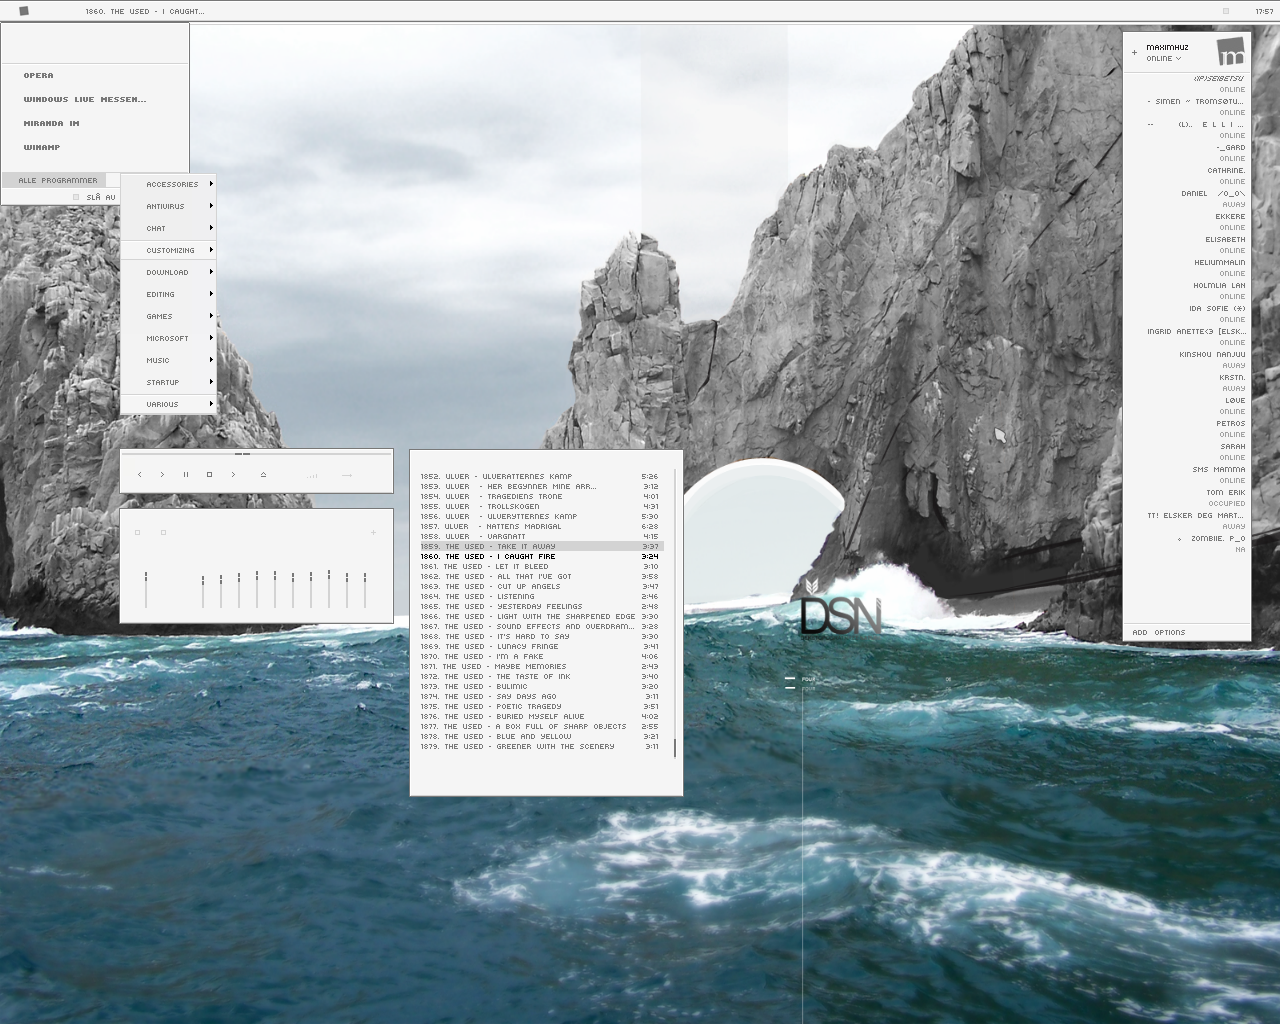
Task: Skip to the previous track in Winamp
Action: click(x=139, y=475)
